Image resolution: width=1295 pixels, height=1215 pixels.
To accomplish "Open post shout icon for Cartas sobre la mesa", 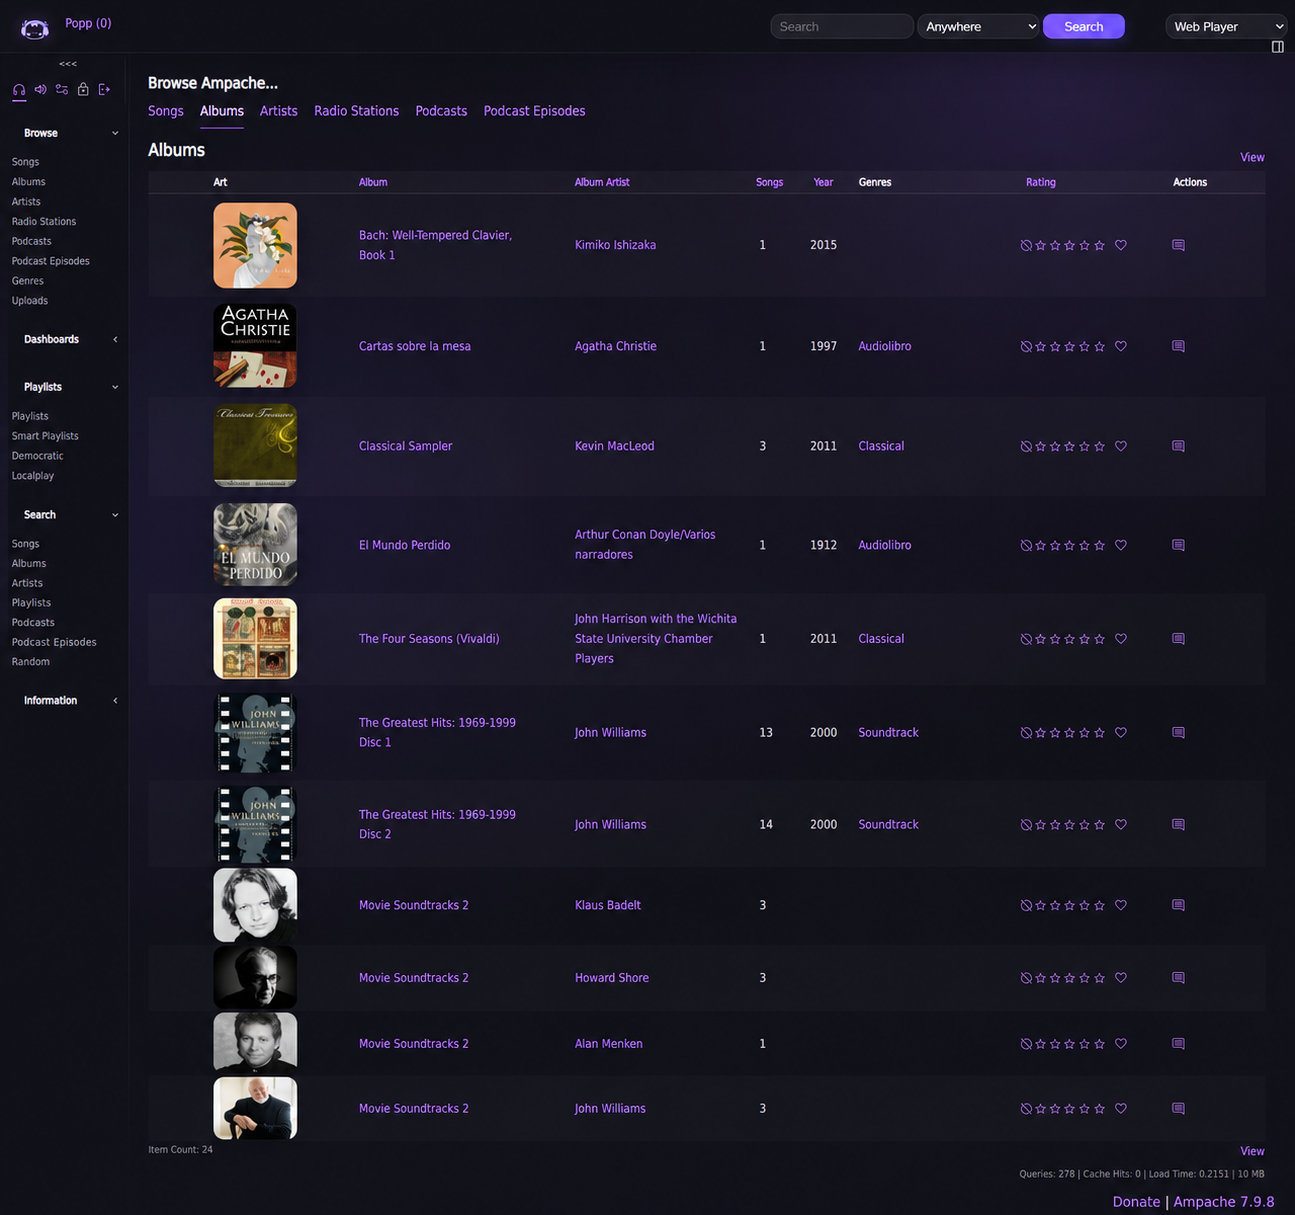I will click(1178, 346).
